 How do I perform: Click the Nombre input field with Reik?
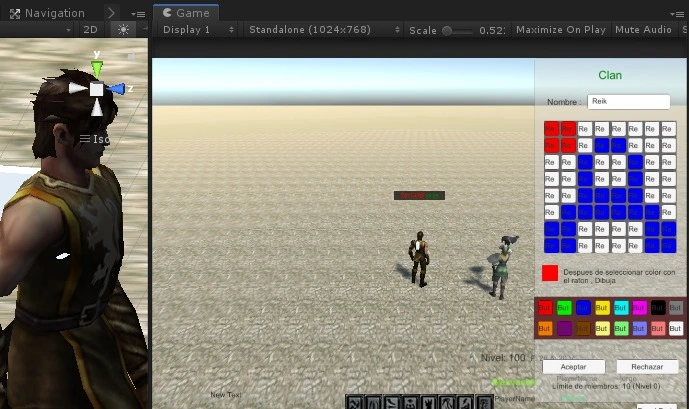click(629, 101)
